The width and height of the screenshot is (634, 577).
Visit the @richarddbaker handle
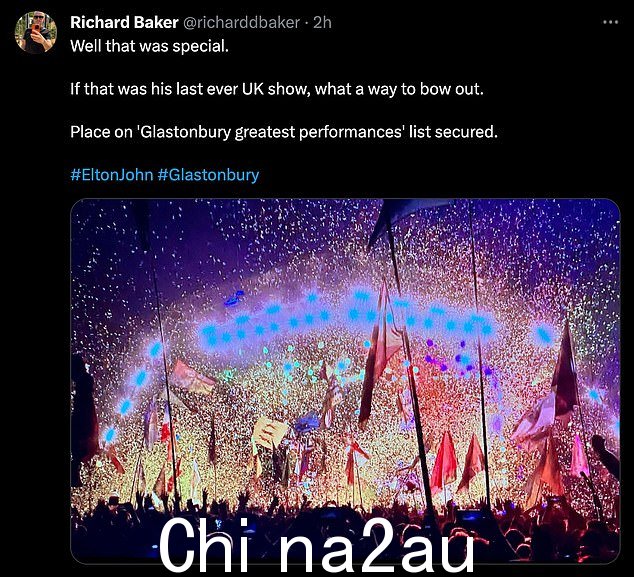pos(241,23)
